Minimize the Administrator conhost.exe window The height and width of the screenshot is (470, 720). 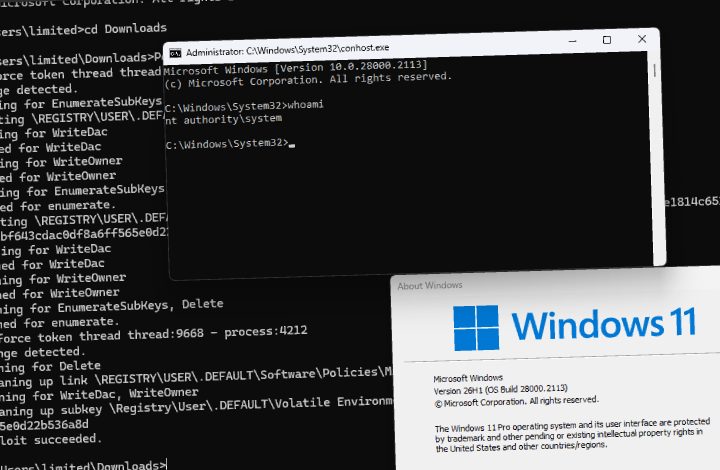coord(572,41)
